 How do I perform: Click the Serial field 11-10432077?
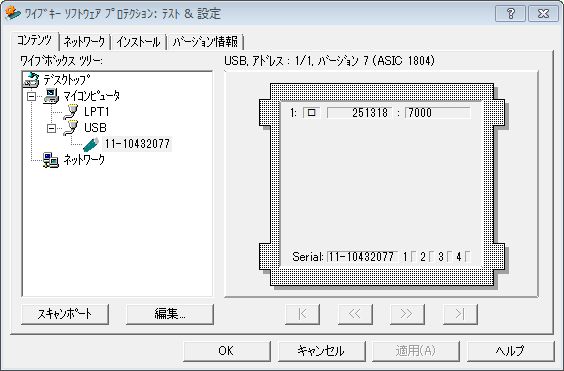point(362,257)
